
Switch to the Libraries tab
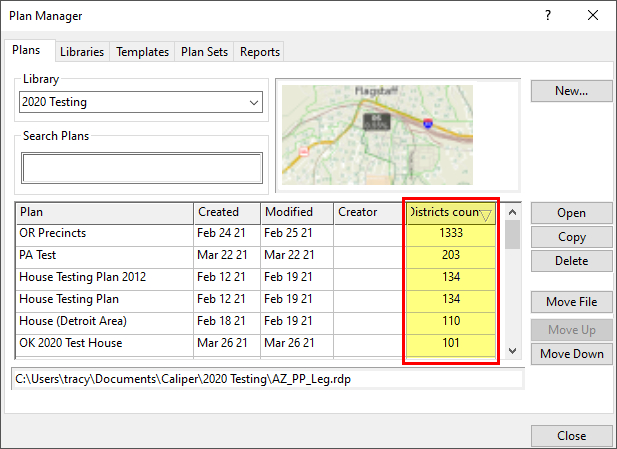tap(81, 52)
